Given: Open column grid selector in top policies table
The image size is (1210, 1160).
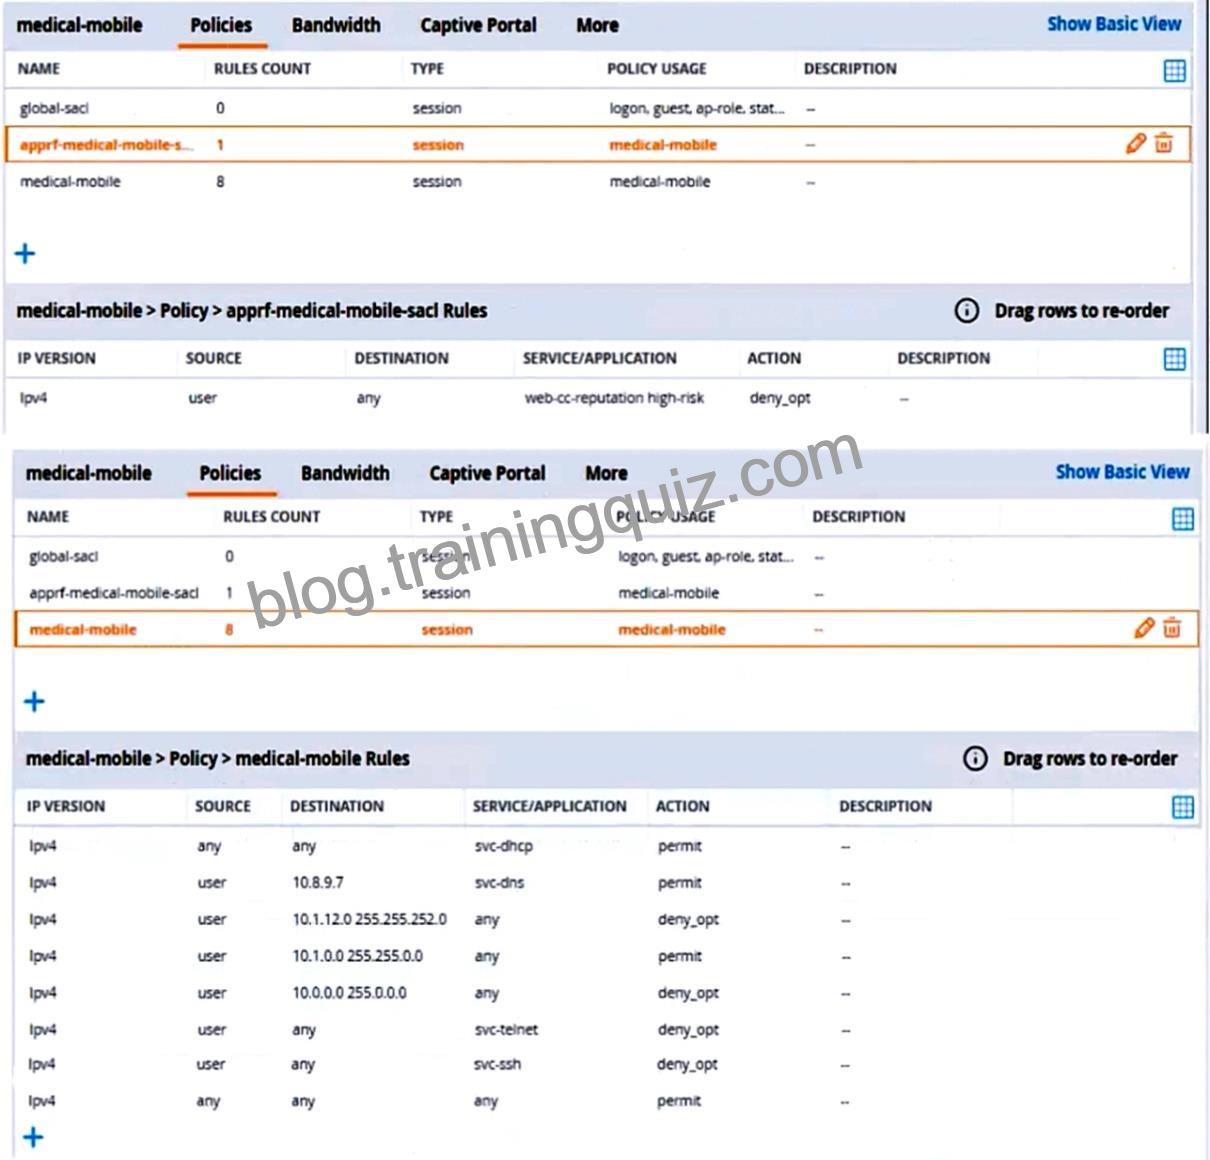Looking at the screenshot, I should pyautogui.click(x=1175, y=70).
